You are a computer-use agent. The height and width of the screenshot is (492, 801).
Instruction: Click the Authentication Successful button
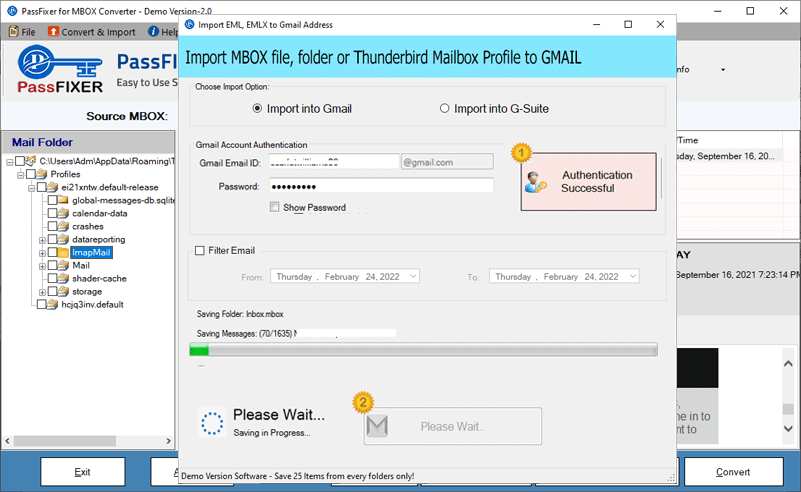[x=588, y=181]
